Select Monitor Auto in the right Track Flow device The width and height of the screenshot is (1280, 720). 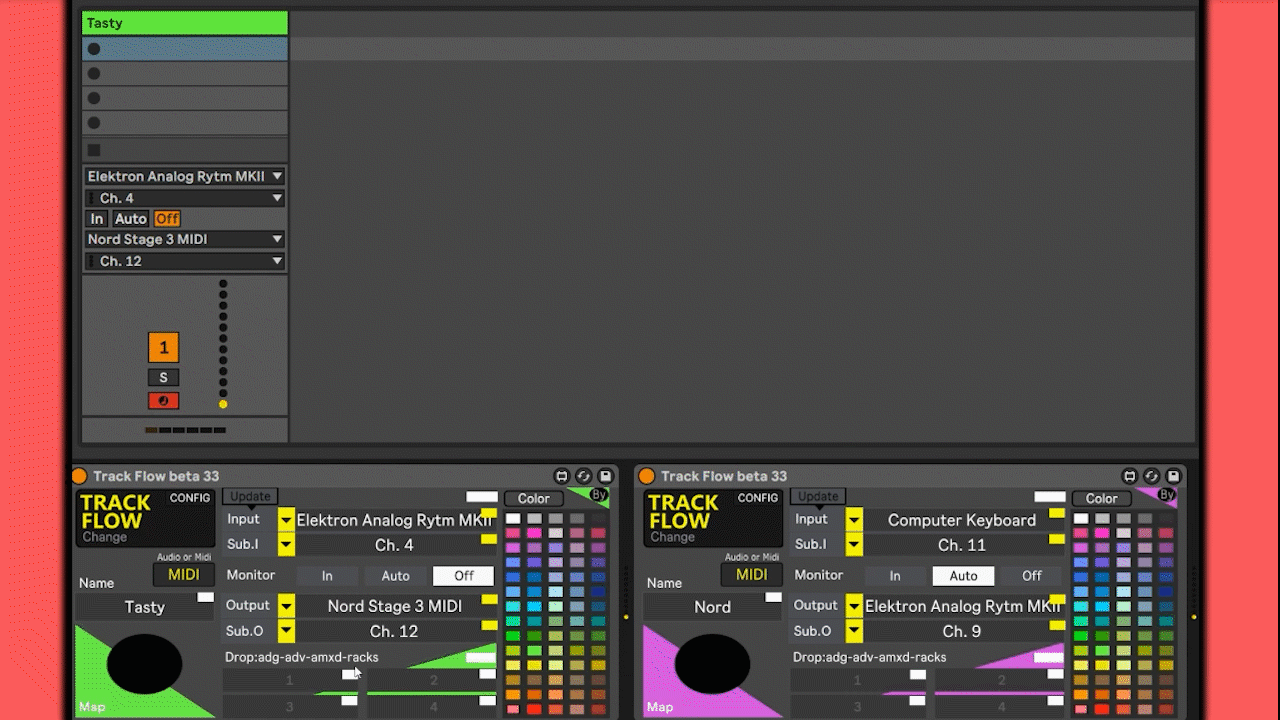(x=963, y=576)
